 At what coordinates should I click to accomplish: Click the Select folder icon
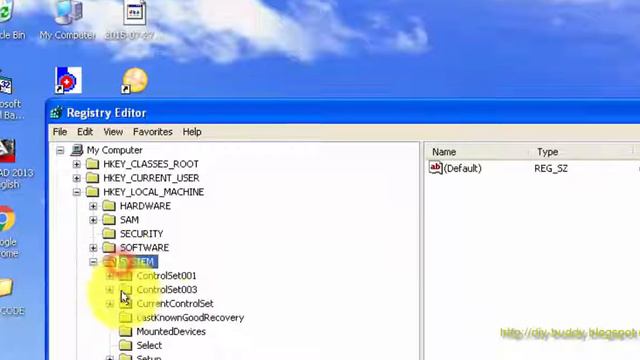[x=126, y=345]
